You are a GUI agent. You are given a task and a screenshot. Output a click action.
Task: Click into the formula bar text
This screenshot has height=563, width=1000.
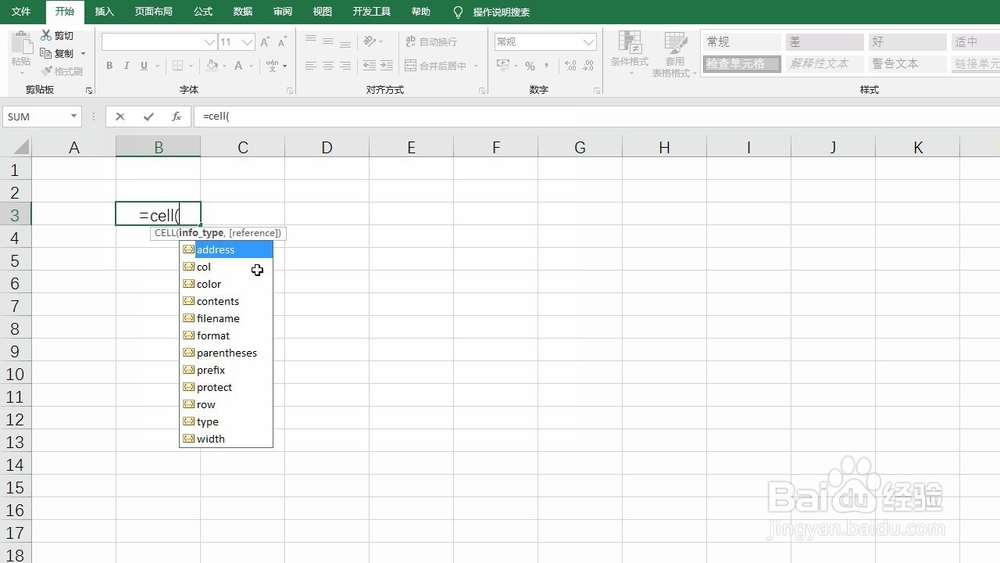click(216, 116)
